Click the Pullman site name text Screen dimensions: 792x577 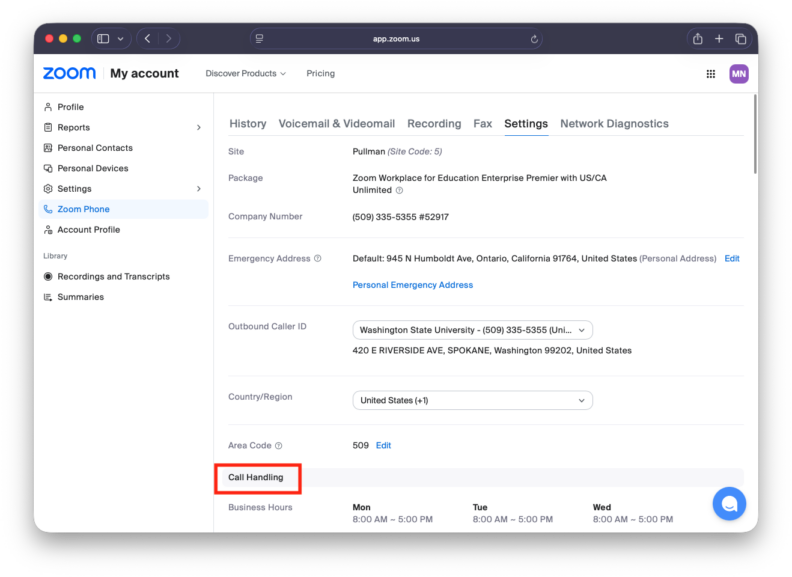369,152
